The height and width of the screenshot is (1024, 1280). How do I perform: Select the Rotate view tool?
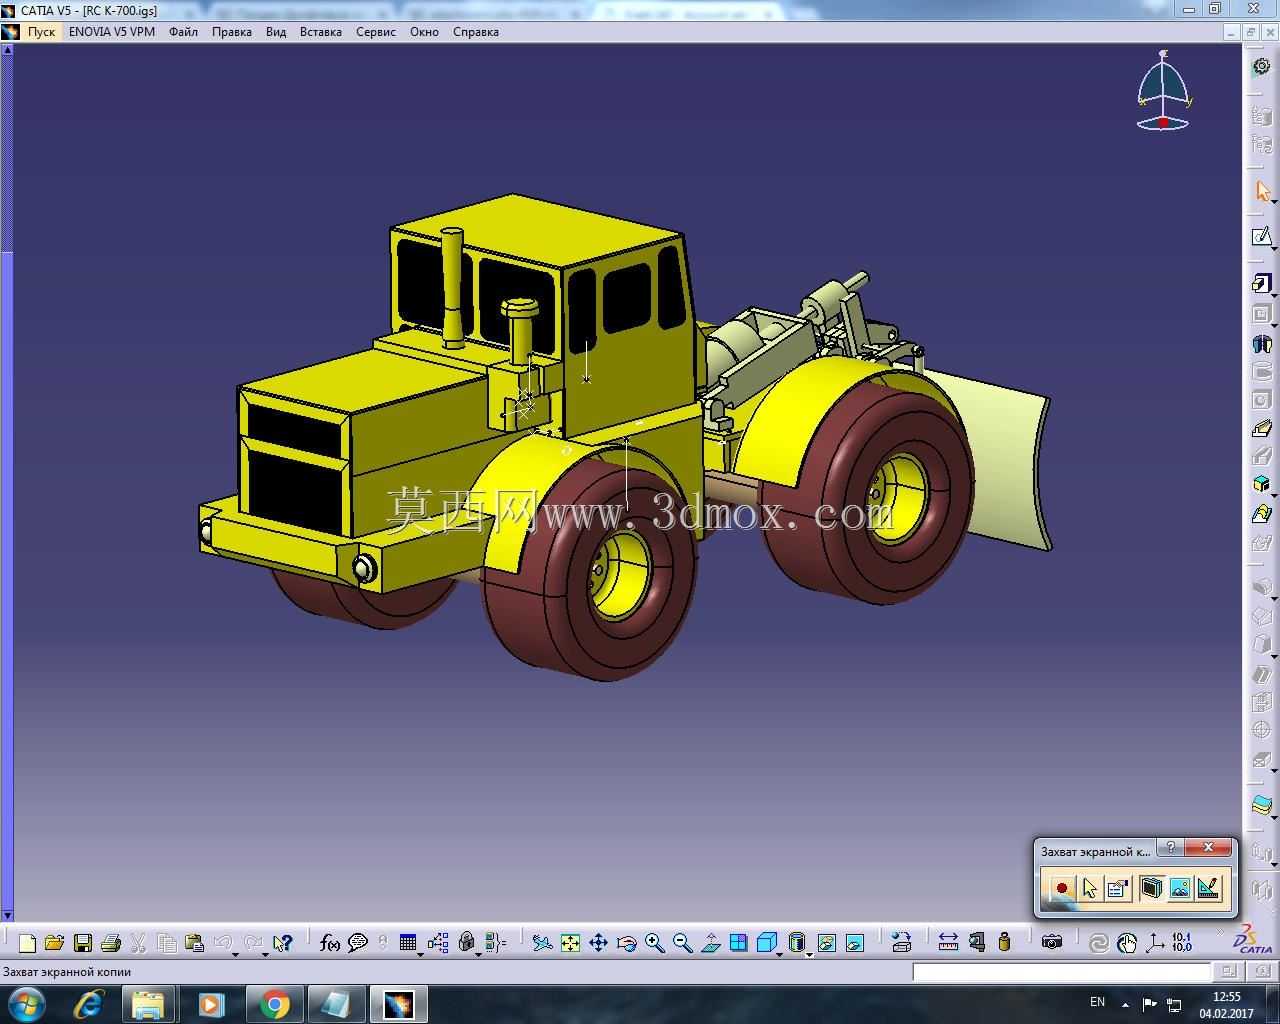pyautogui.click(x=626, y=942)
